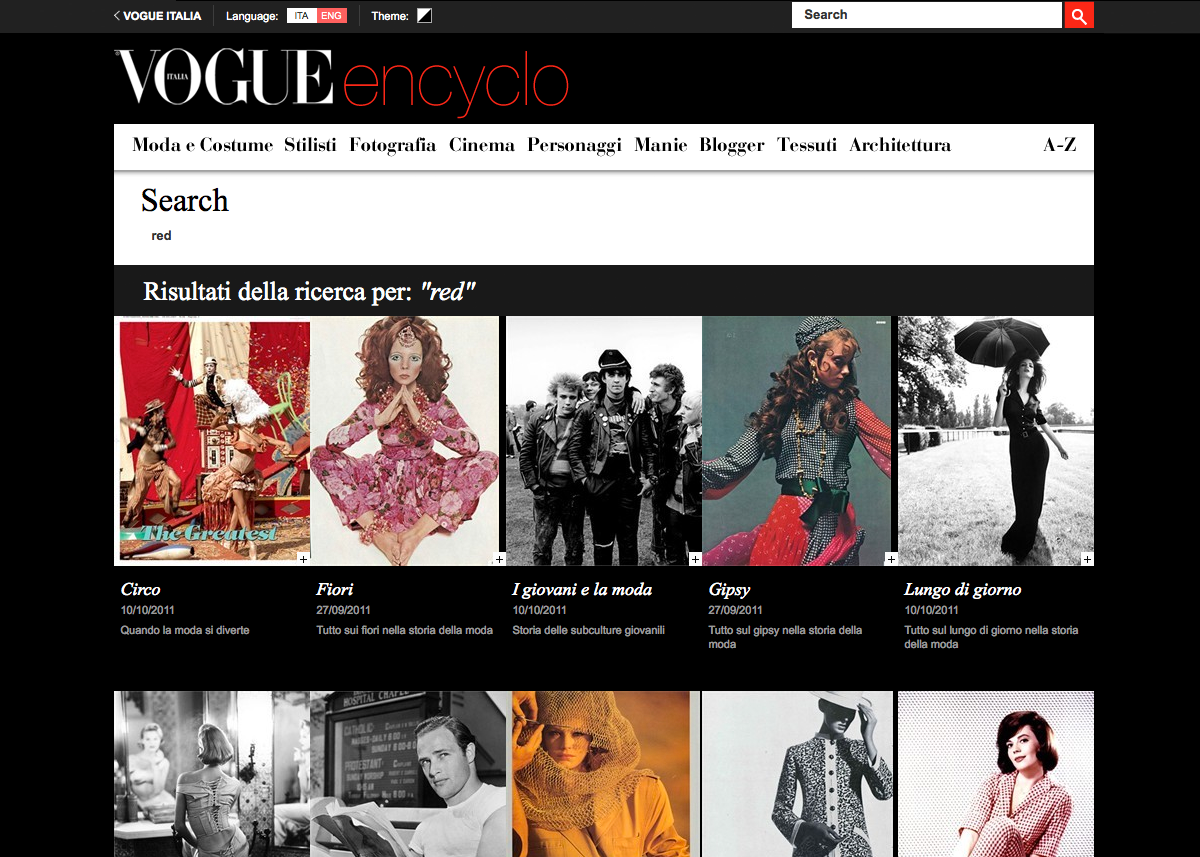Click into the top Search field
1200x857 pixels.
(926, 15)
